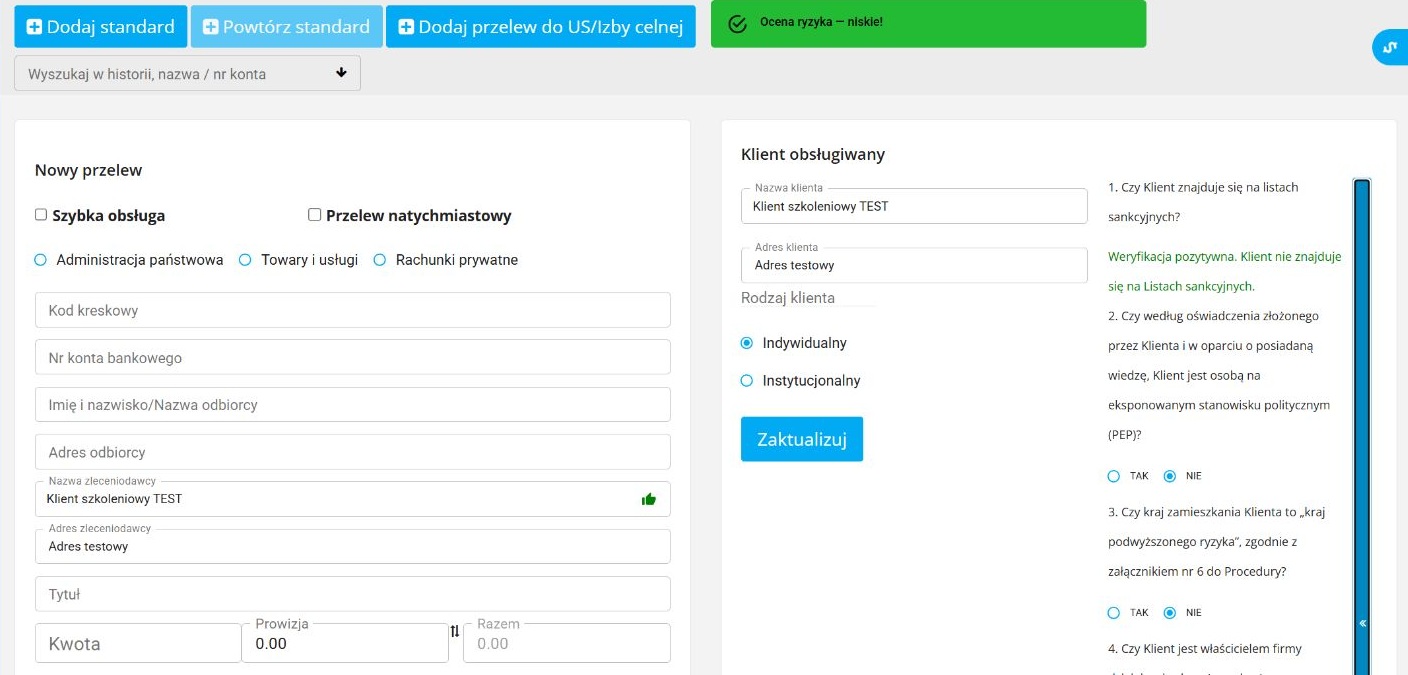Click the green thumbs-up icon in Nazwa zleceniodawcy
Screen dimensions: 1408x675
click(x=649, y=499)
